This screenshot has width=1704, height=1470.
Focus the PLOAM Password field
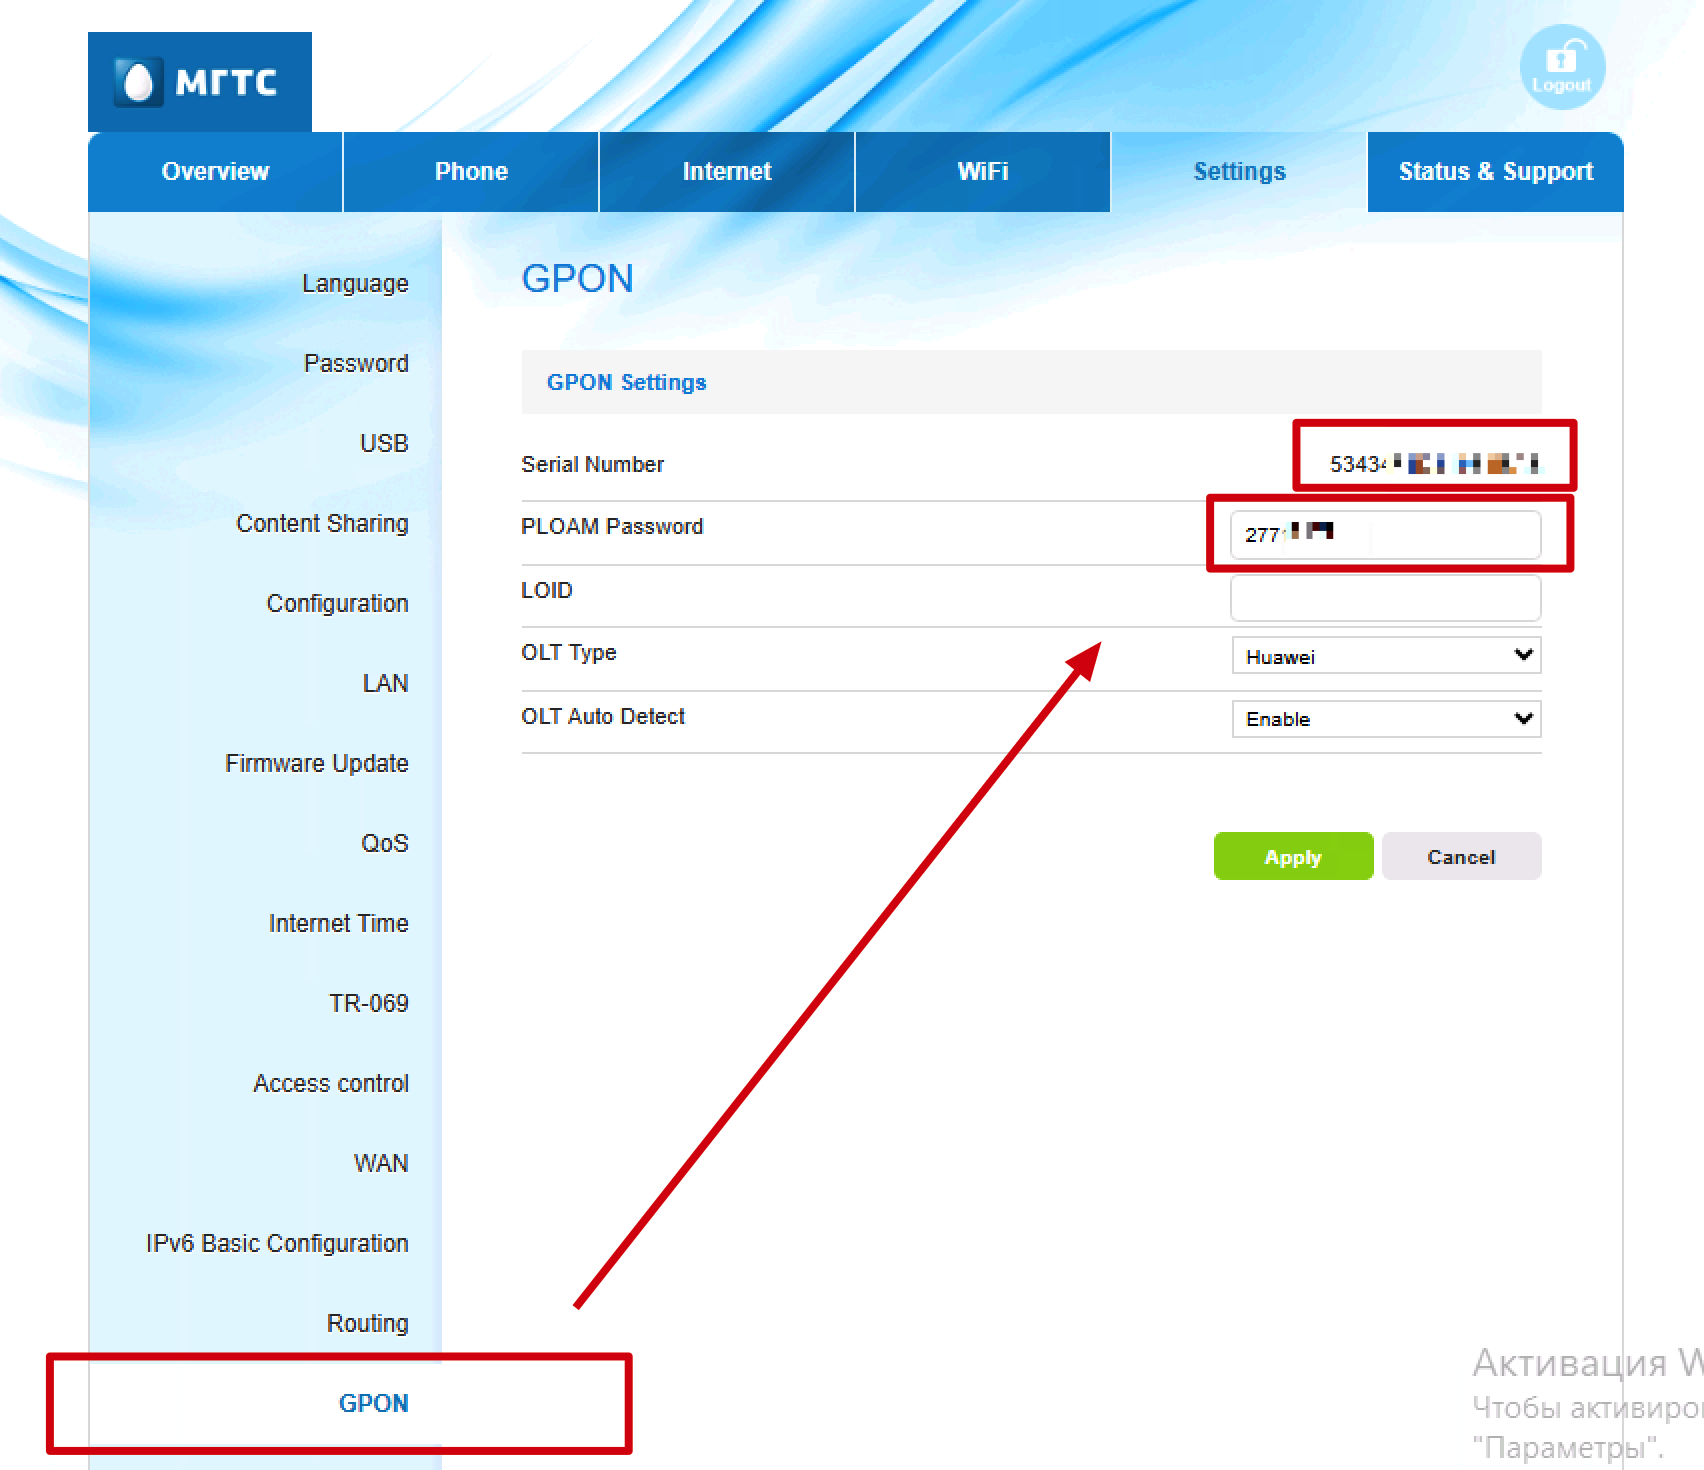[1385, 535]
